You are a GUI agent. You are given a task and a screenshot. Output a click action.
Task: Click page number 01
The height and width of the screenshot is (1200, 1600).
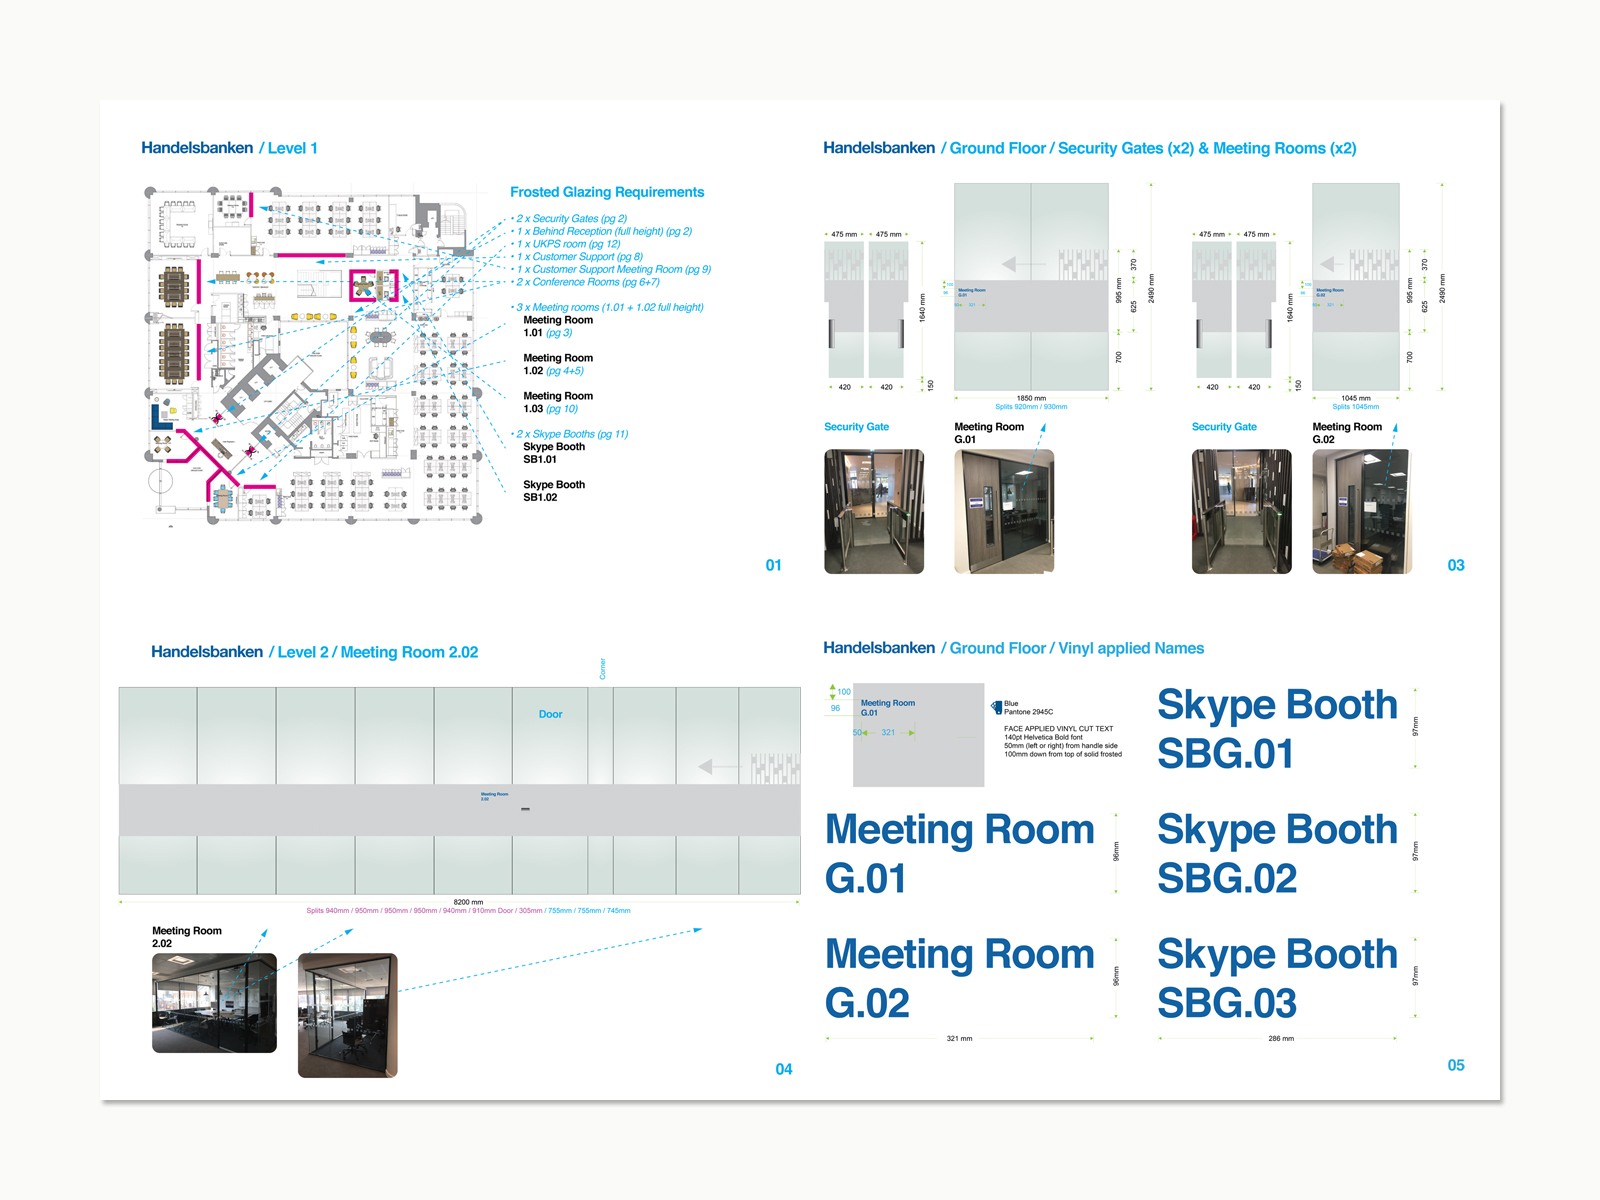point(773,565)
